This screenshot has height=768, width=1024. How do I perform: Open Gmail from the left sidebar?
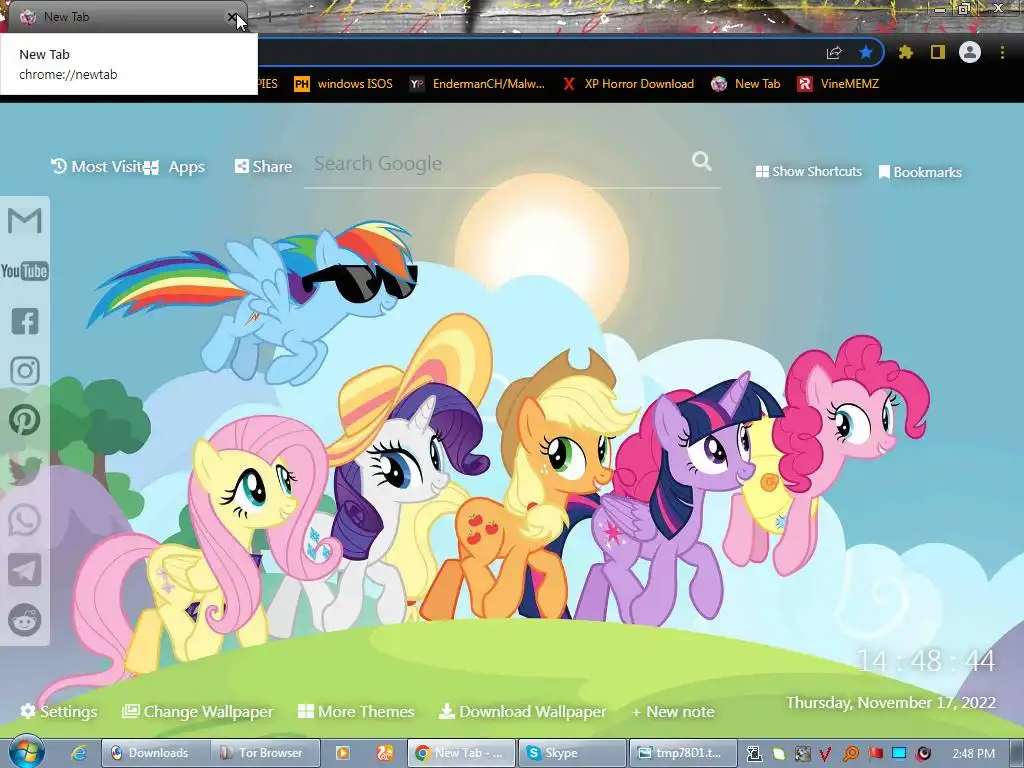[x=25, y=221]
